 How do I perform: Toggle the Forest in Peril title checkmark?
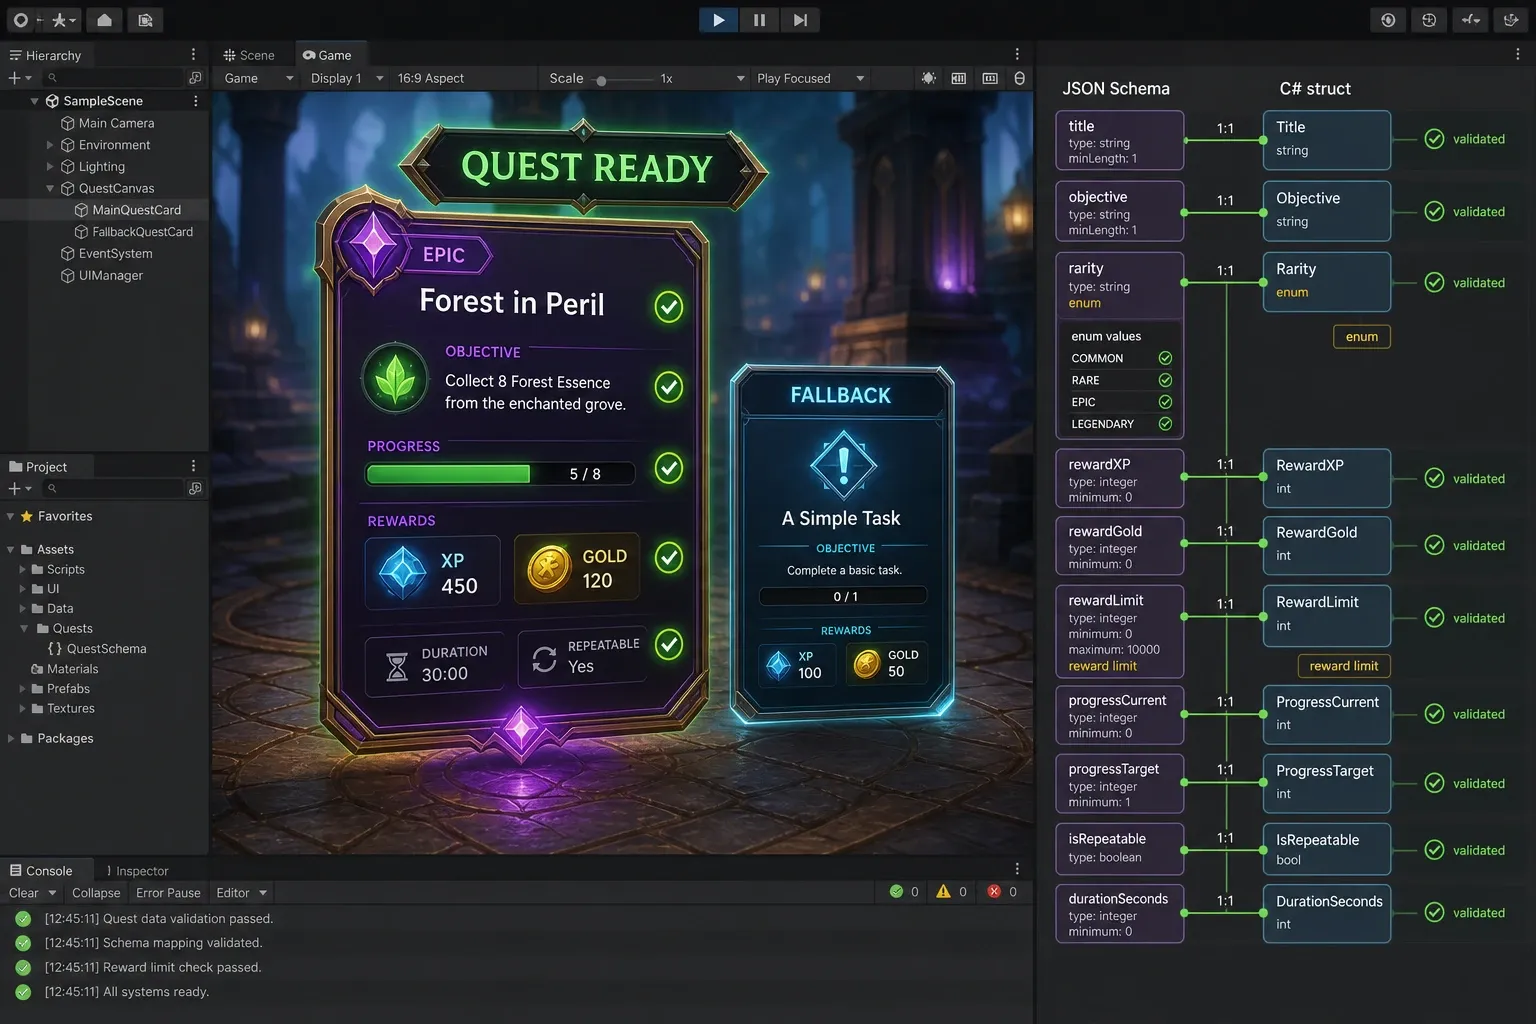tap(669, 306)
